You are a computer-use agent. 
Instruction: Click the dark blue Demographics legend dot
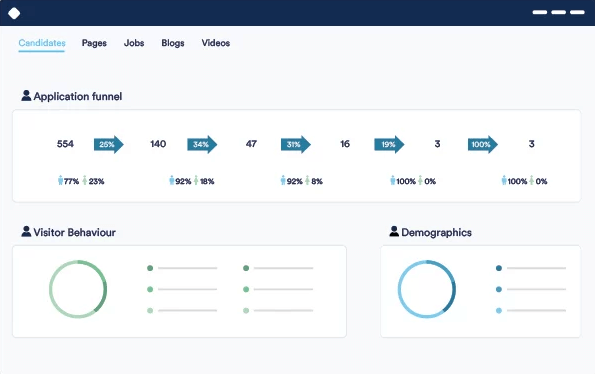[x=499, y=268]
